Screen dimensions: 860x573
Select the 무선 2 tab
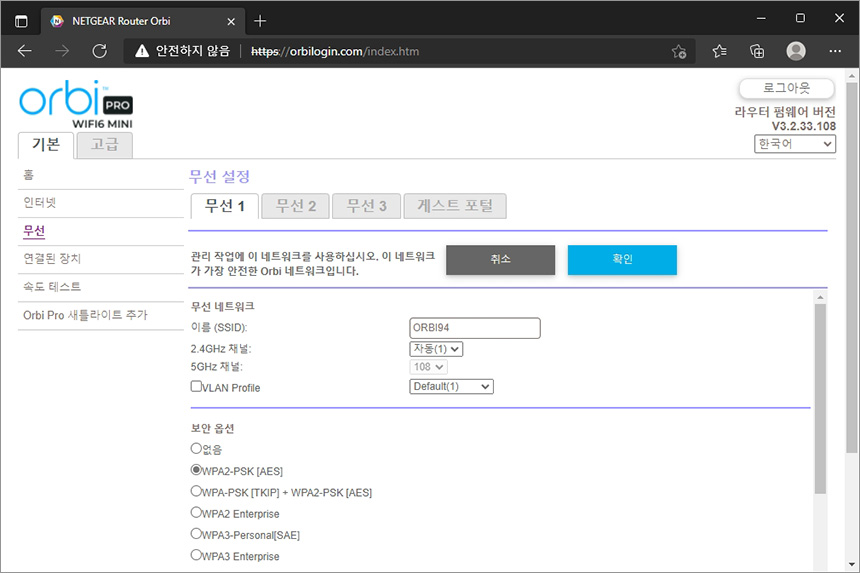[x=296, y=206]
